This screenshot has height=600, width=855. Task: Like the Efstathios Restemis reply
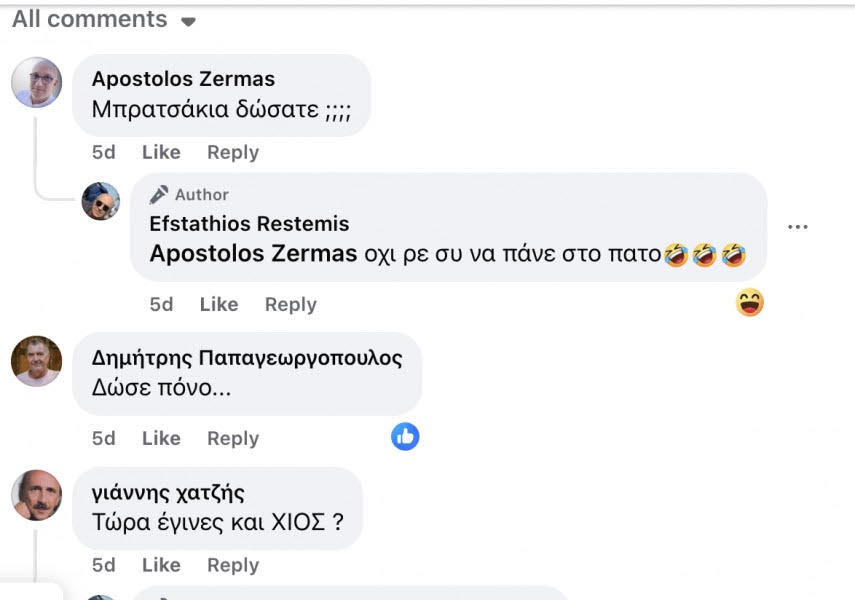[219, 305]
